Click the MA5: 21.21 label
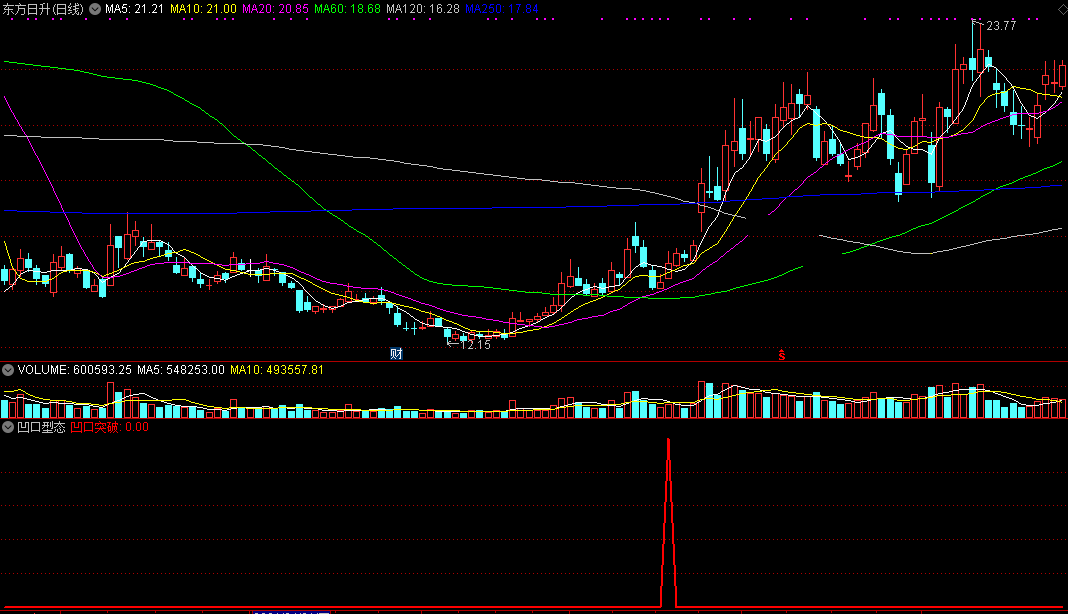This screenshot has width=1068, height=614. click(134, 10)
